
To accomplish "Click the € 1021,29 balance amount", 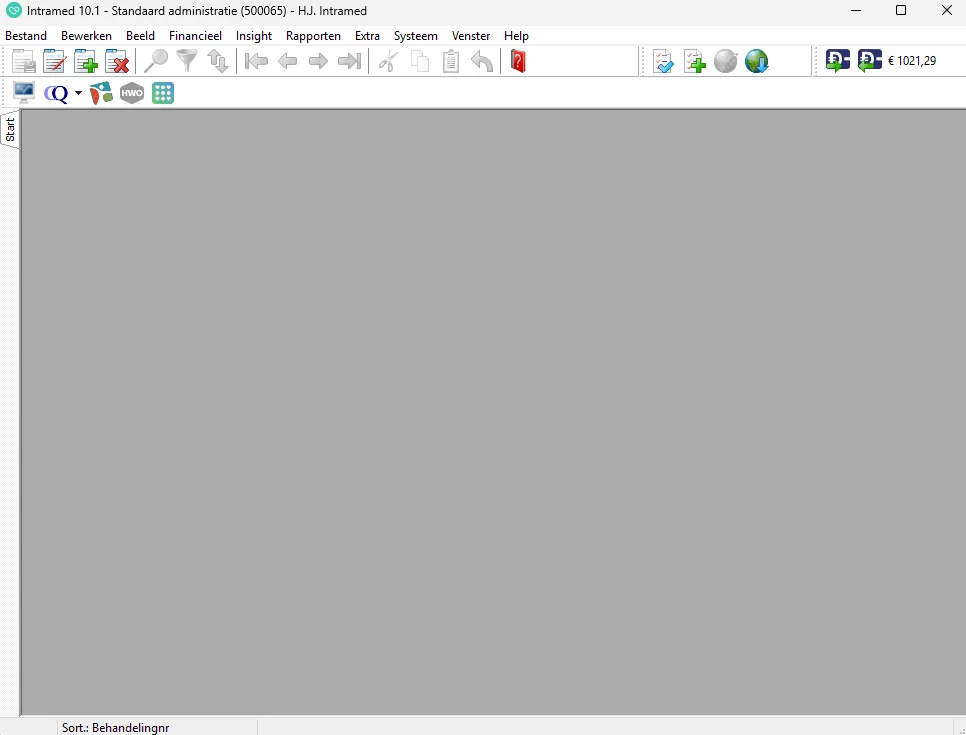I will pyautogui.click(x=911, y=61).
